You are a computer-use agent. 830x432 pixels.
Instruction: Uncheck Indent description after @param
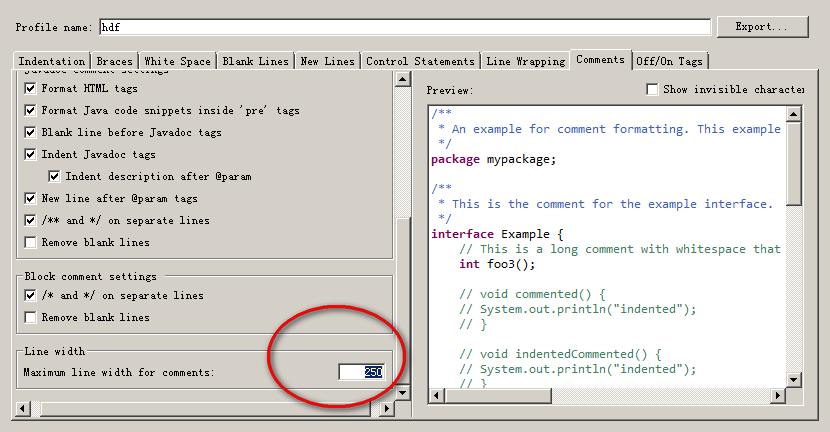(54, 177)
